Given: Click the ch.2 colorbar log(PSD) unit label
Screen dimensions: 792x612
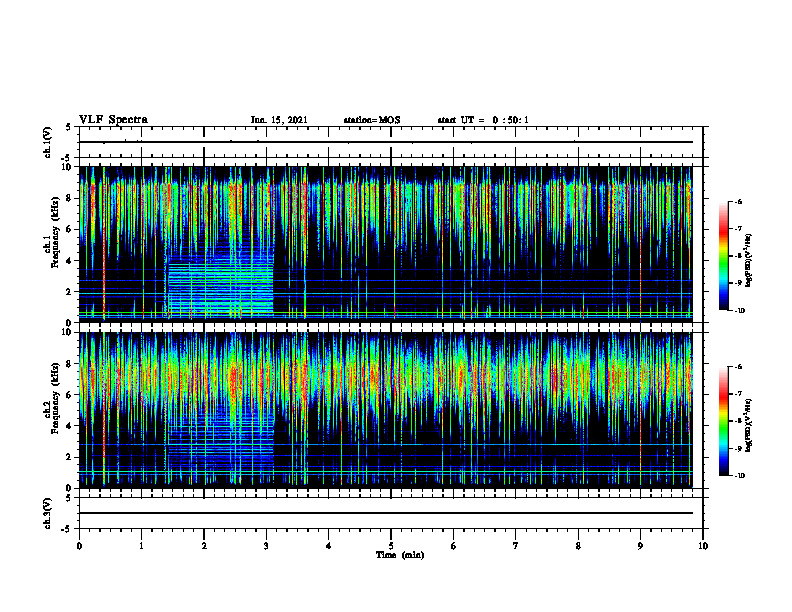Looking at the screenshot, I should 748,424.
